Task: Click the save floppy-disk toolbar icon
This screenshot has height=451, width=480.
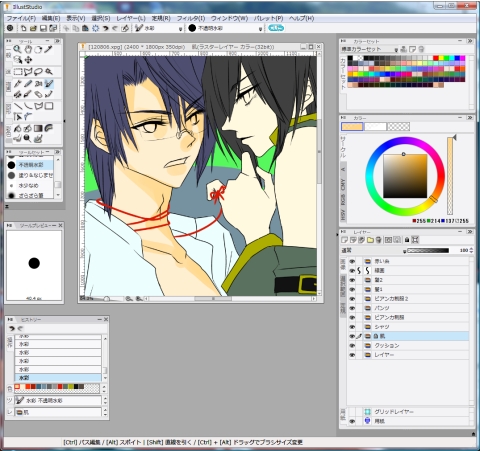Action: click(x=43, y=28)
